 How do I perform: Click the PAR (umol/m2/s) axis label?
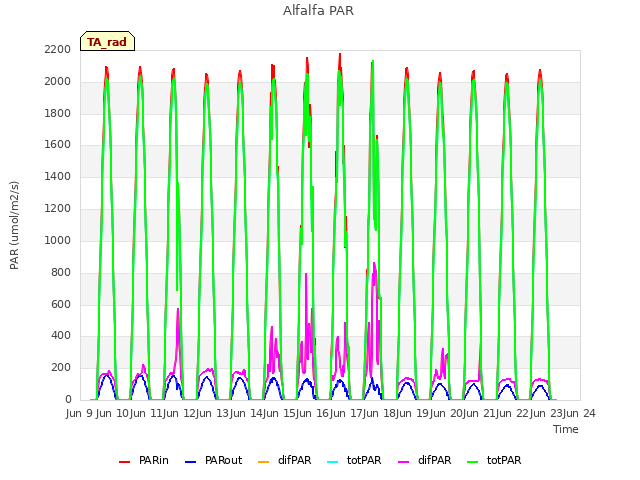tap(14, 225)
